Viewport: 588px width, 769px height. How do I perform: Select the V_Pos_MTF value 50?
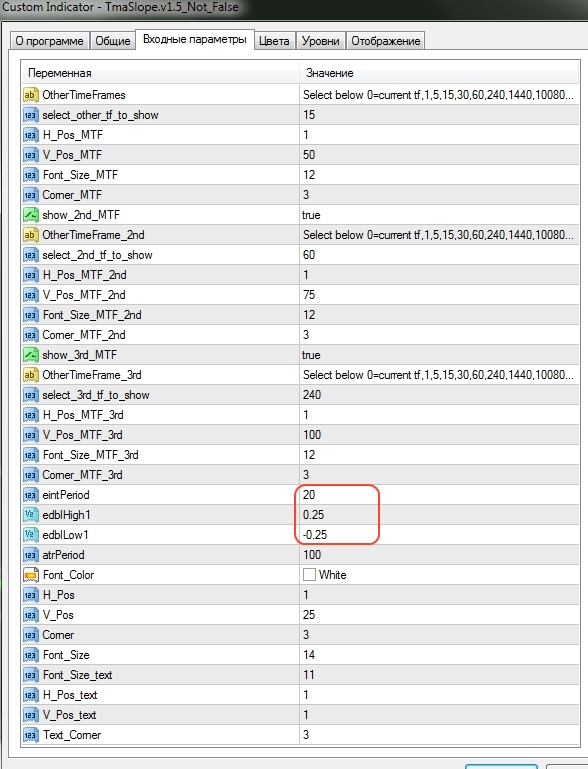[x=309, y=155]
